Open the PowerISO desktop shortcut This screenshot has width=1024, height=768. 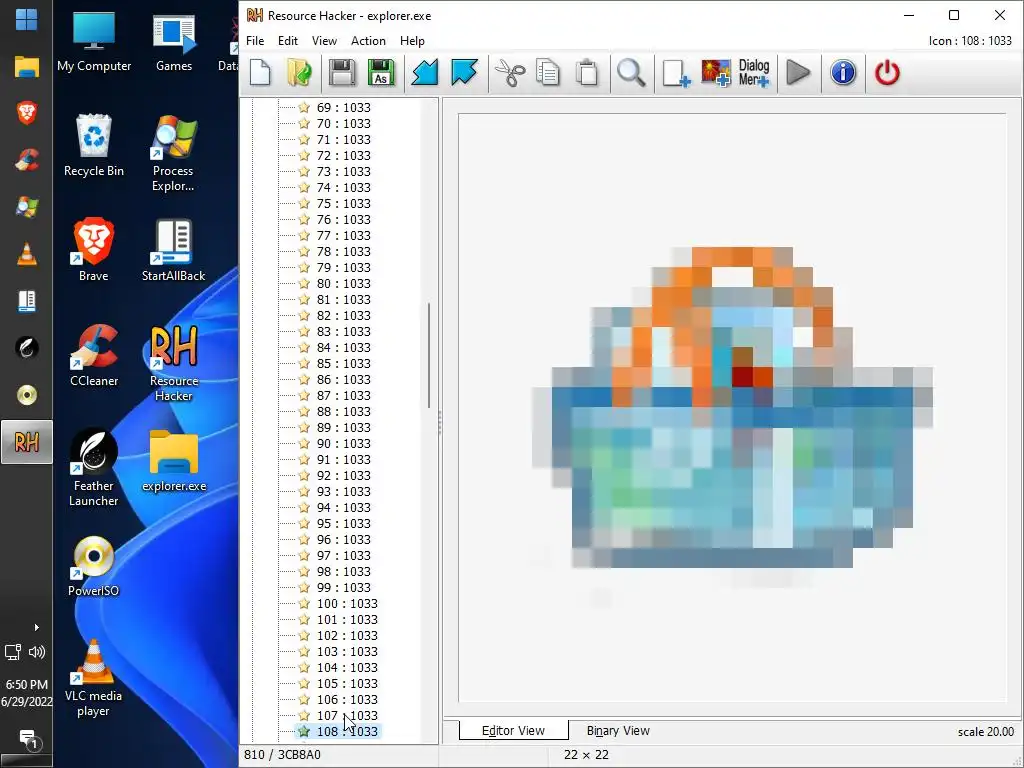click(93, 566)
